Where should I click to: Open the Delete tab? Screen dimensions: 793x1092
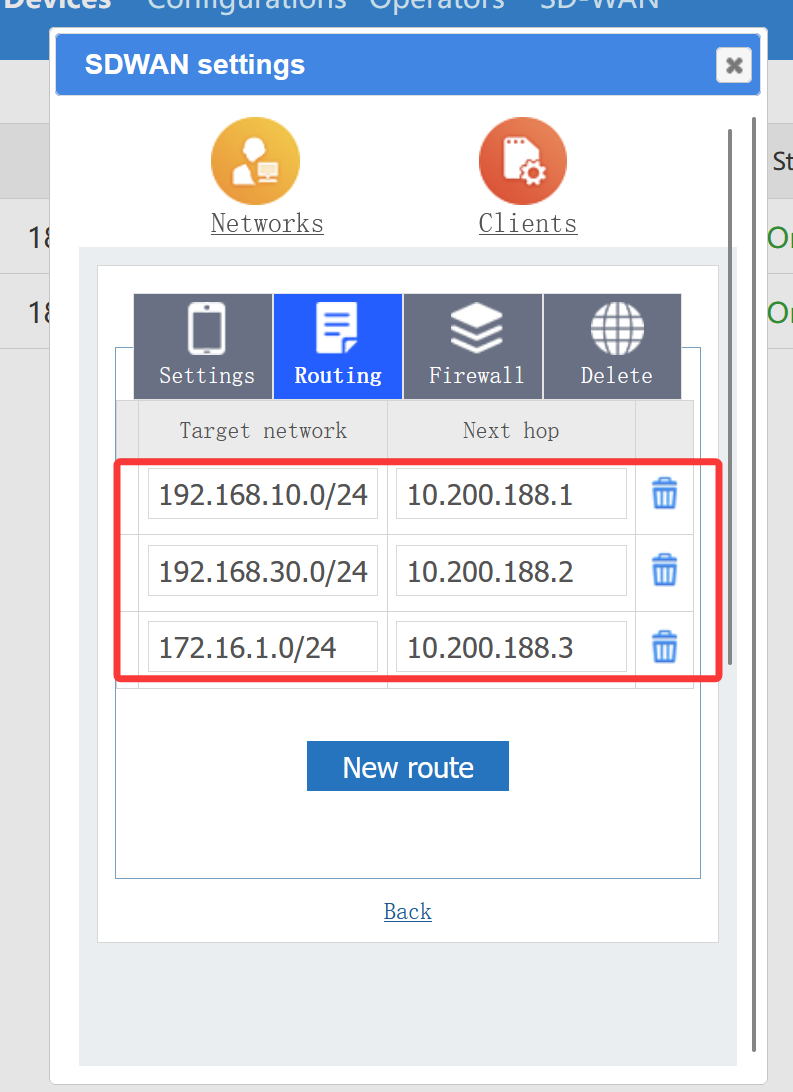pyautogui.click(x=613, y=346)
